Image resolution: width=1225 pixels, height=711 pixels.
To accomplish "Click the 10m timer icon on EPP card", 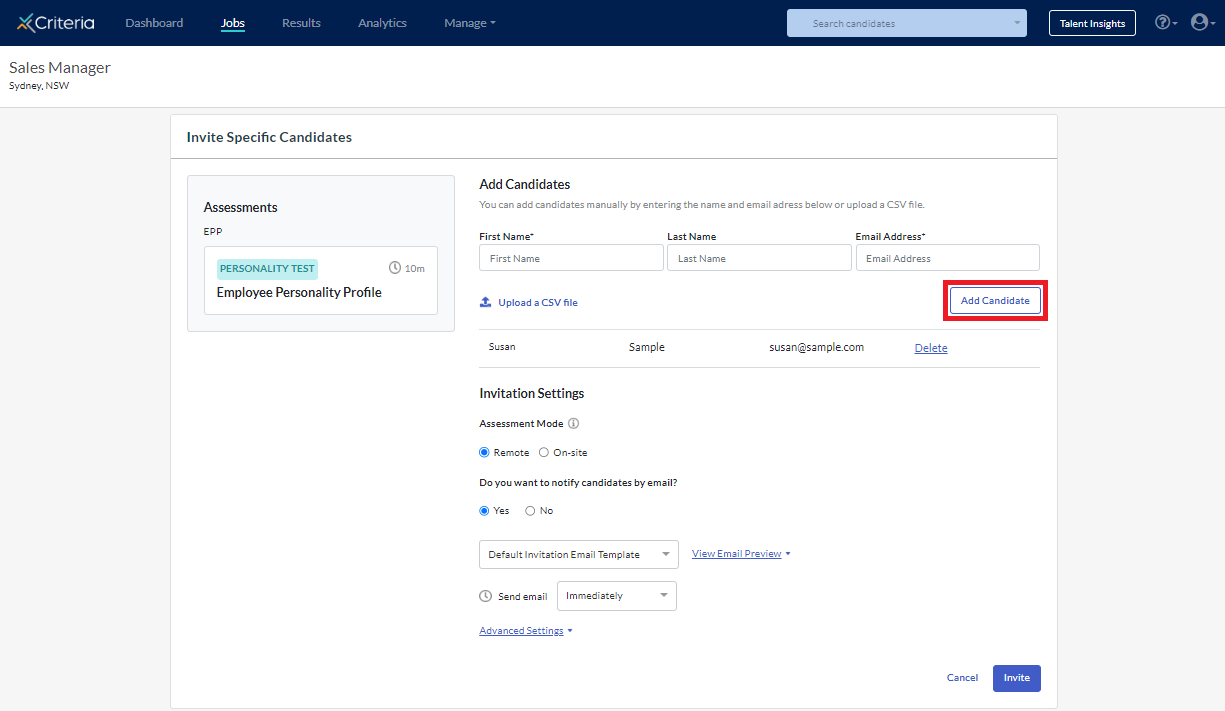I will pos(395,268).
